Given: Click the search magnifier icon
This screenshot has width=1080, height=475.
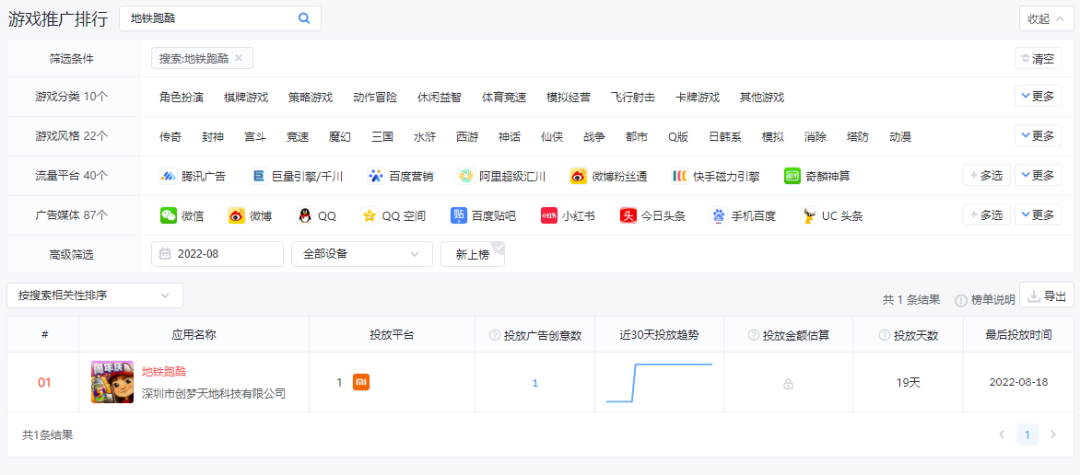Looking at the screenshot, I should click(304, 19).
